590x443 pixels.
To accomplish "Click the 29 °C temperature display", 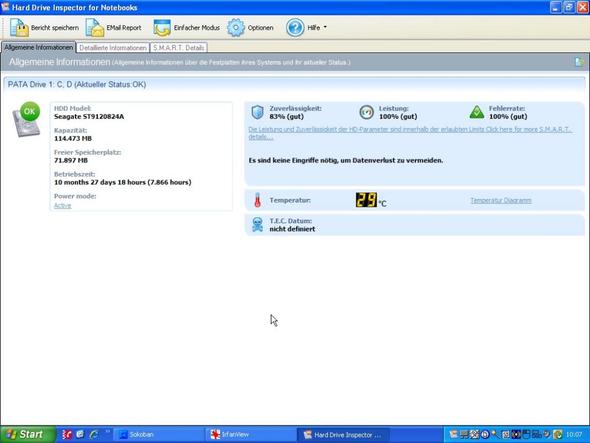I will coord(371,200).
